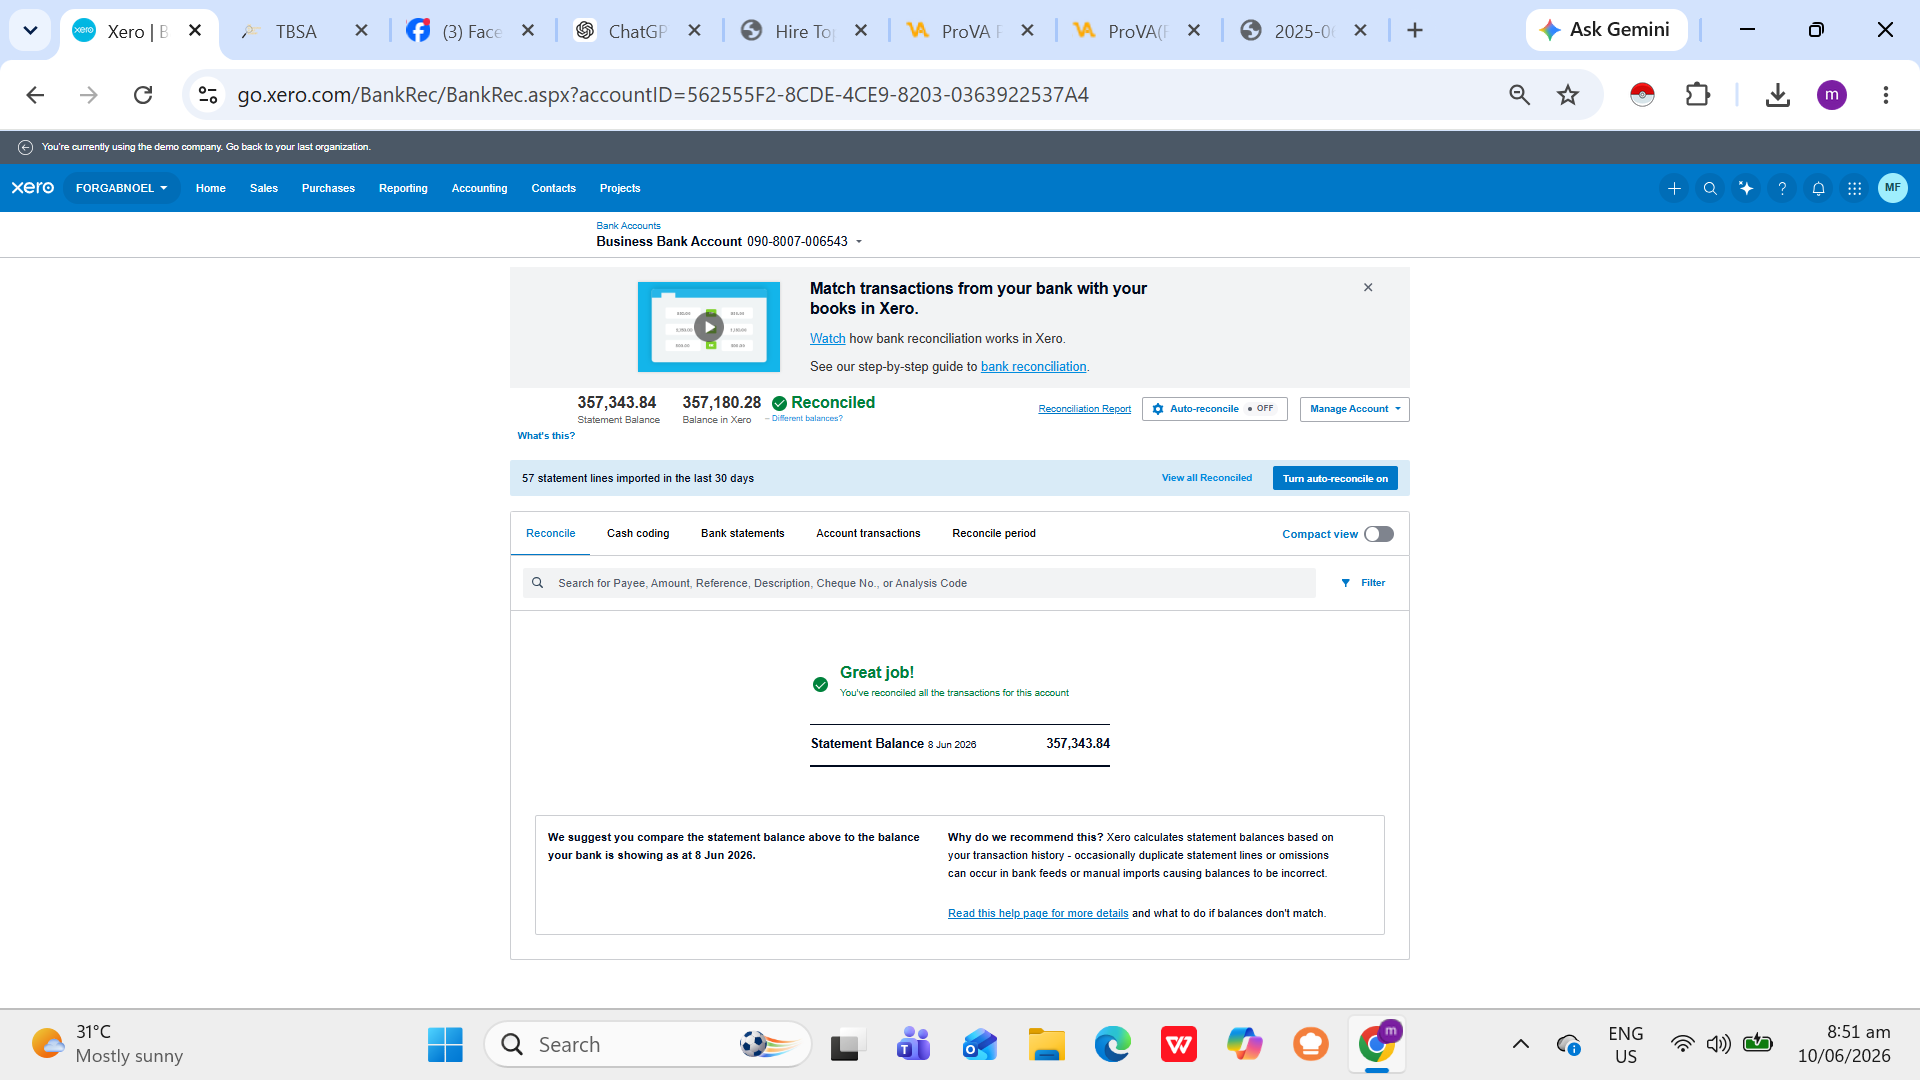Switch to the Bank statements tab
The width and height of the screenshot is (1920, 1080).
point(742,534)
